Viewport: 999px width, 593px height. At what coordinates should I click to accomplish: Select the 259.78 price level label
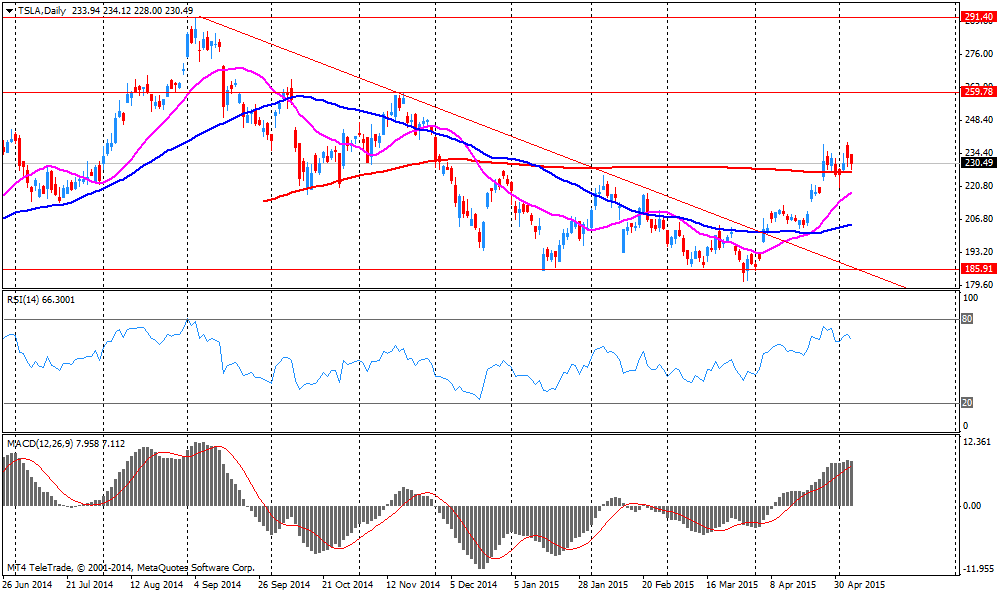click(x=979, y=92)
